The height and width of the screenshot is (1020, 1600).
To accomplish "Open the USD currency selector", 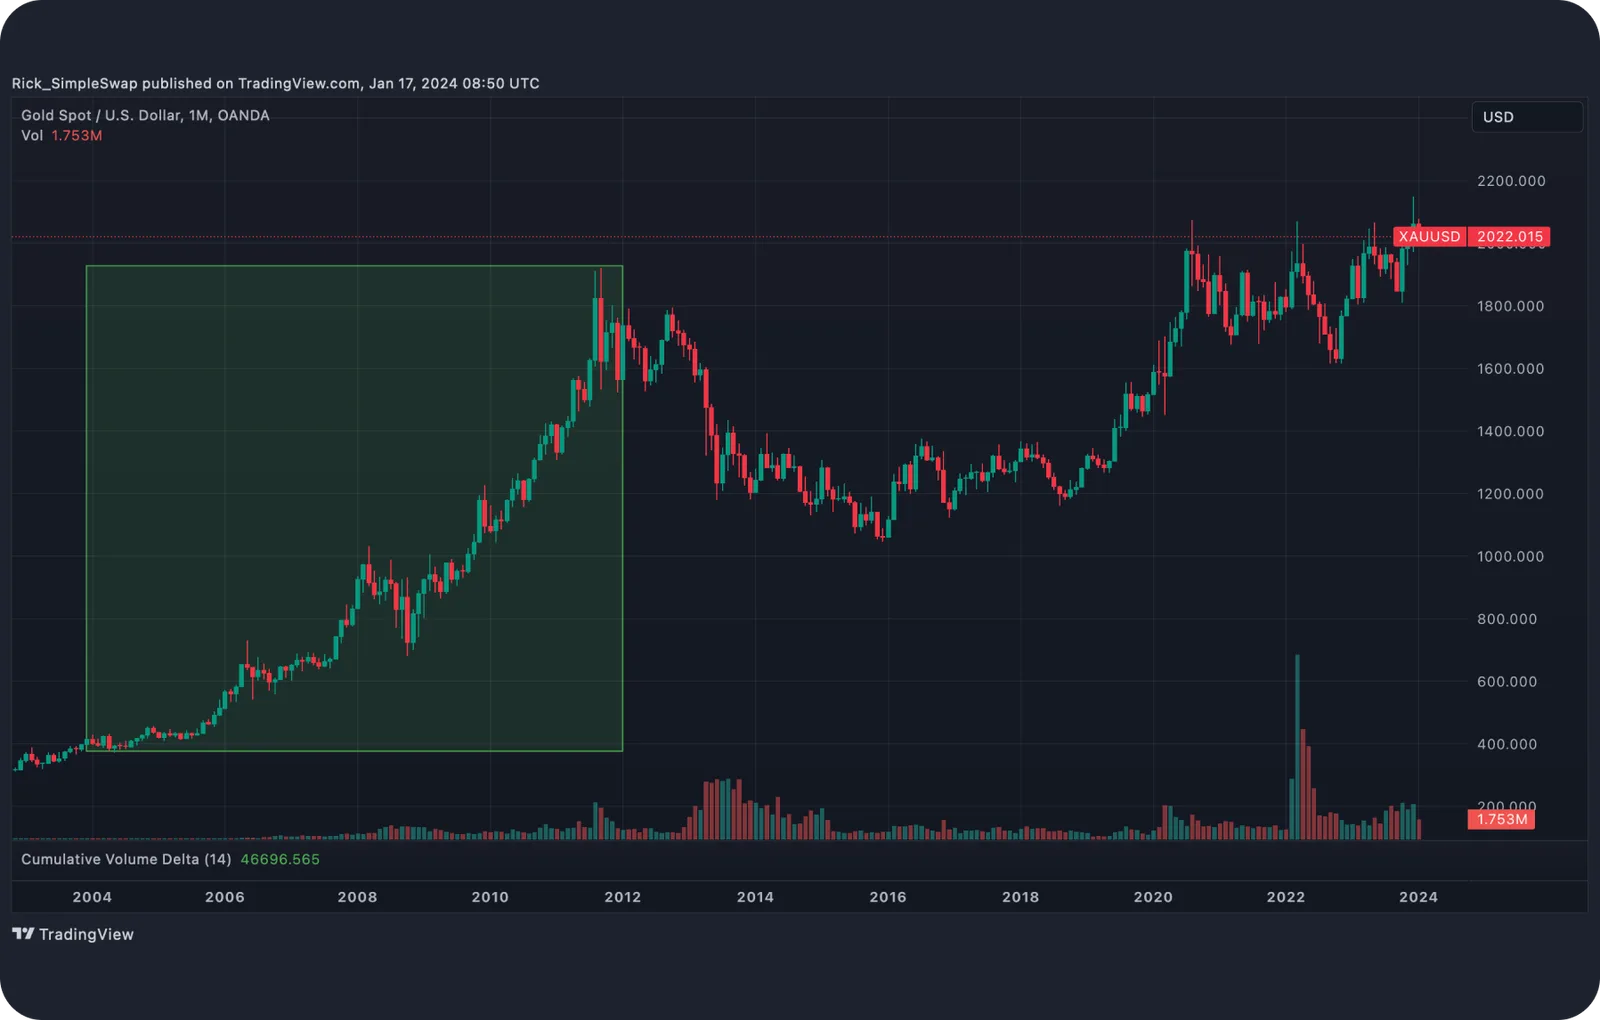I will click(x=1527, y=117).
